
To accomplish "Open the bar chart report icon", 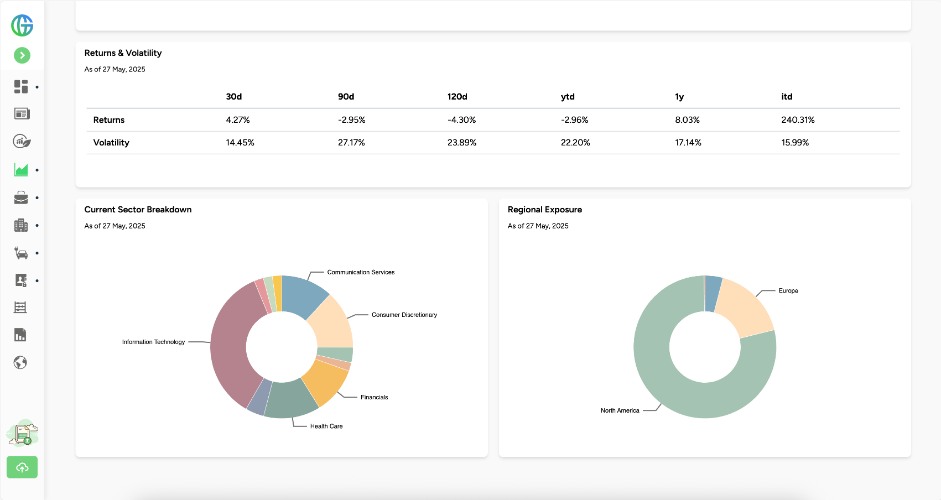I will click(21, 335).
